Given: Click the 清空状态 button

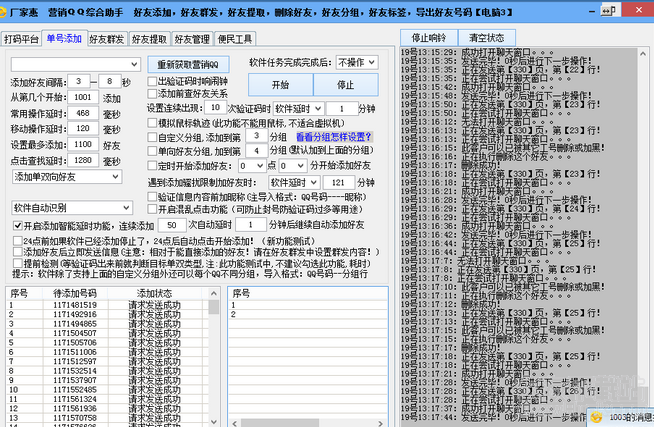Looking at the screenshot, I should pos(487,38).
